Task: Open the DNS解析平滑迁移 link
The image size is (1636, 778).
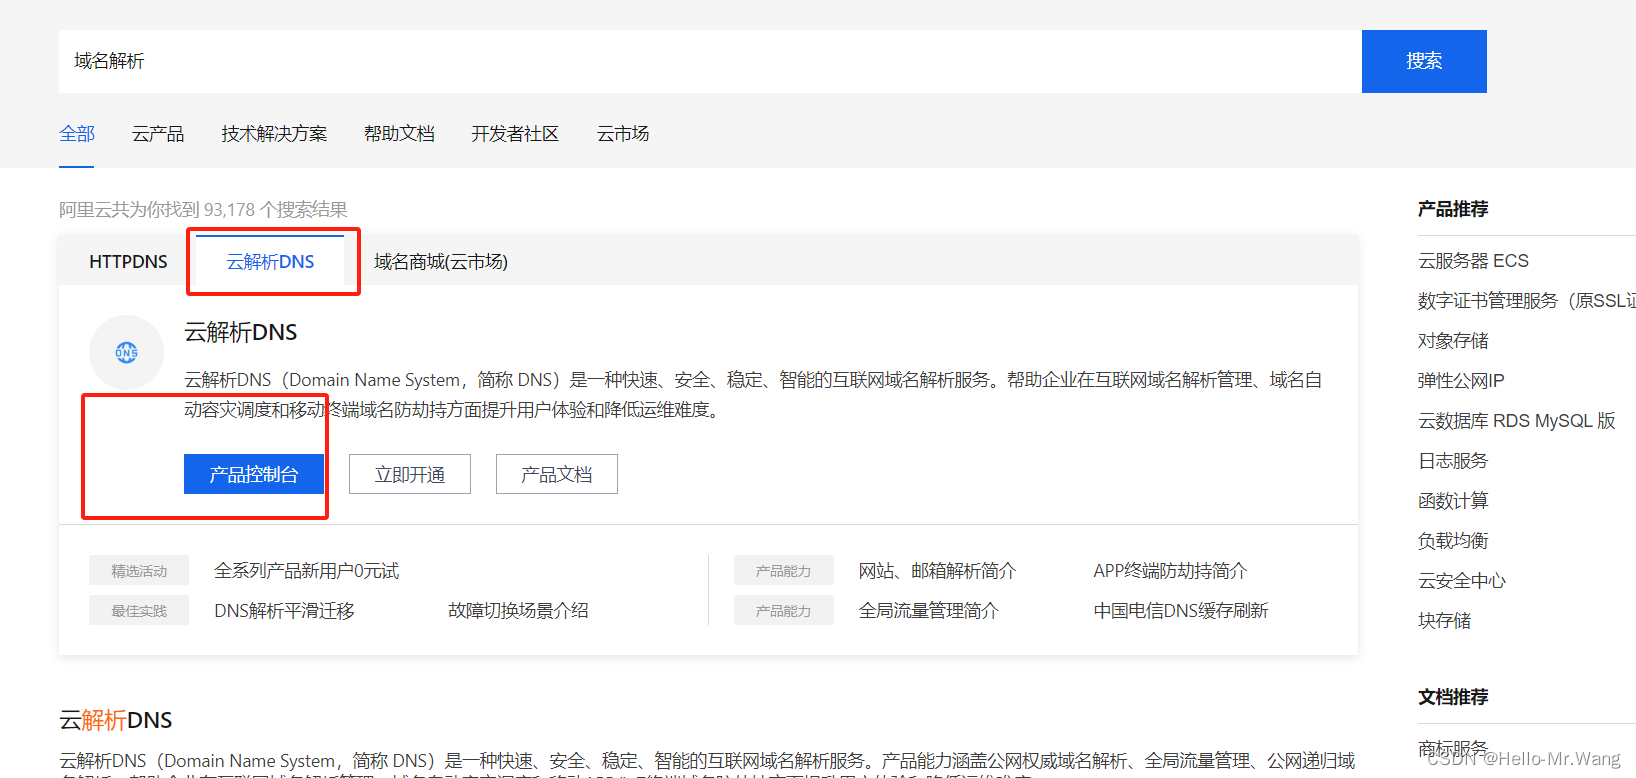Action: 284,611
